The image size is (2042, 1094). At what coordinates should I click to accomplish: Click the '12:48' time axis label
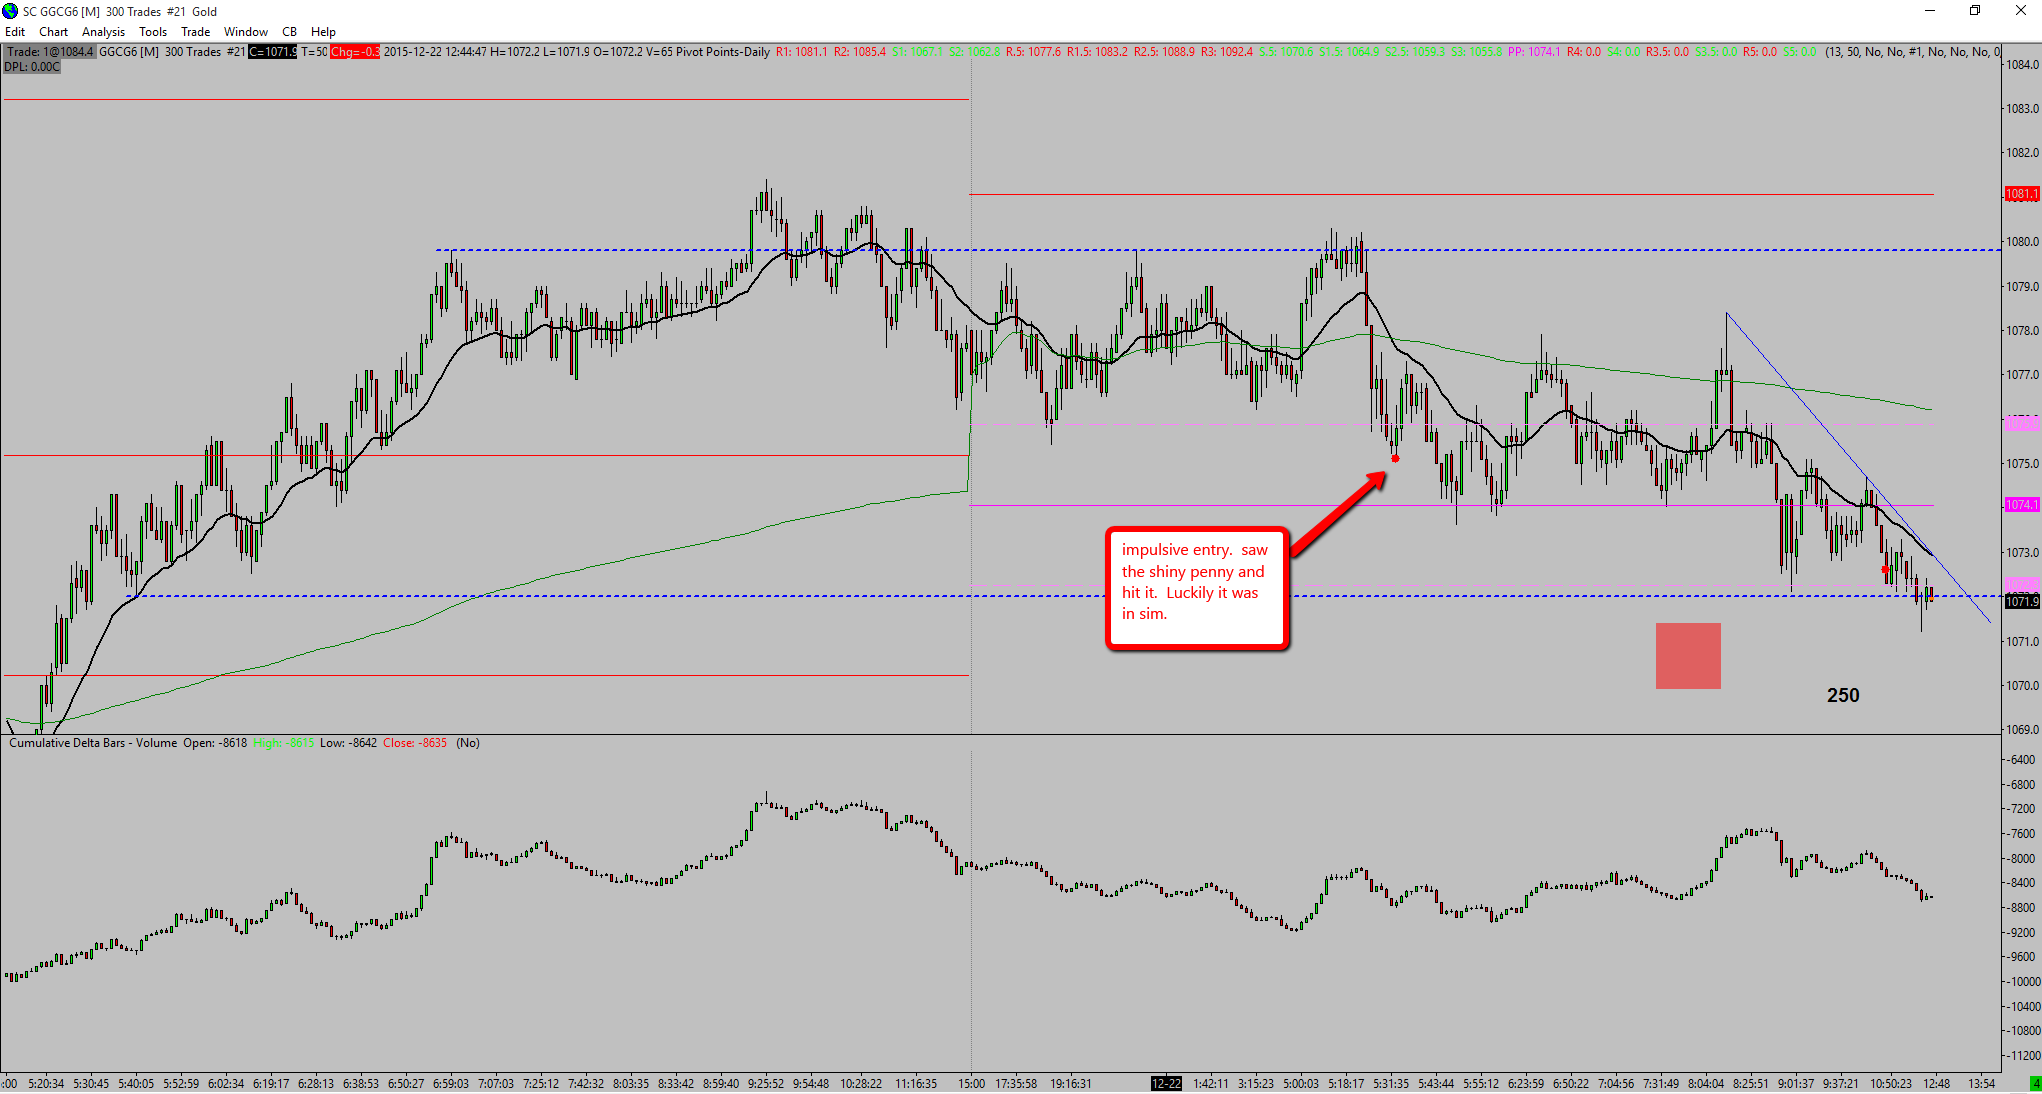(1937, 1084)
